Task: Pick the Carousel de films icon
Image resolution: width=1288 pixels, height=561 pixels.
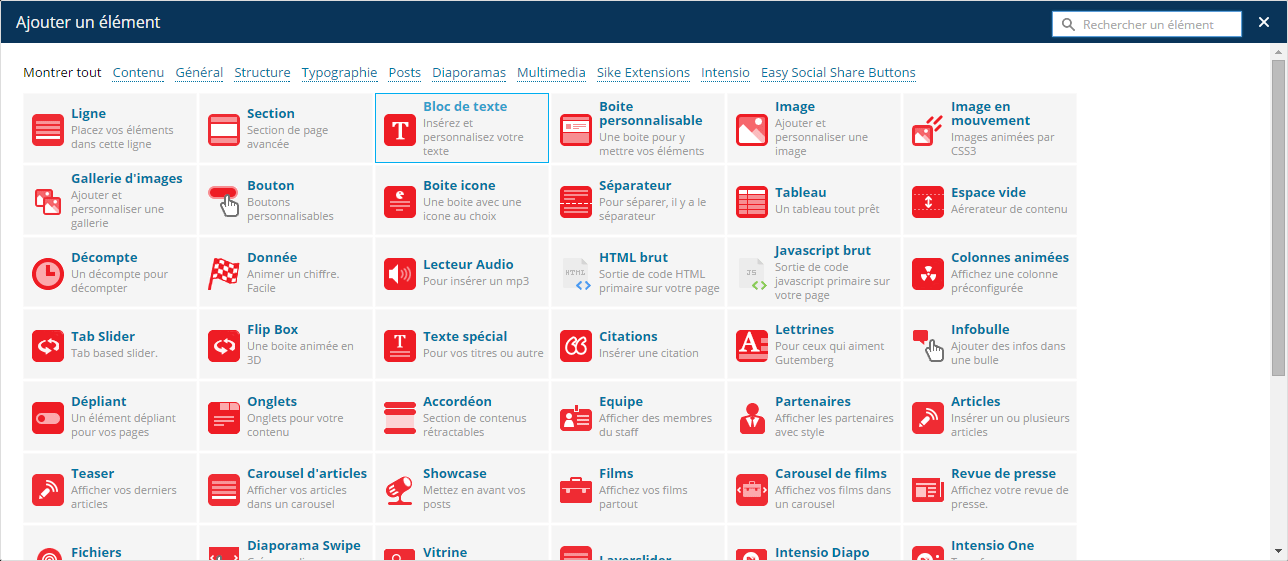Action: (x=752, y=490)
